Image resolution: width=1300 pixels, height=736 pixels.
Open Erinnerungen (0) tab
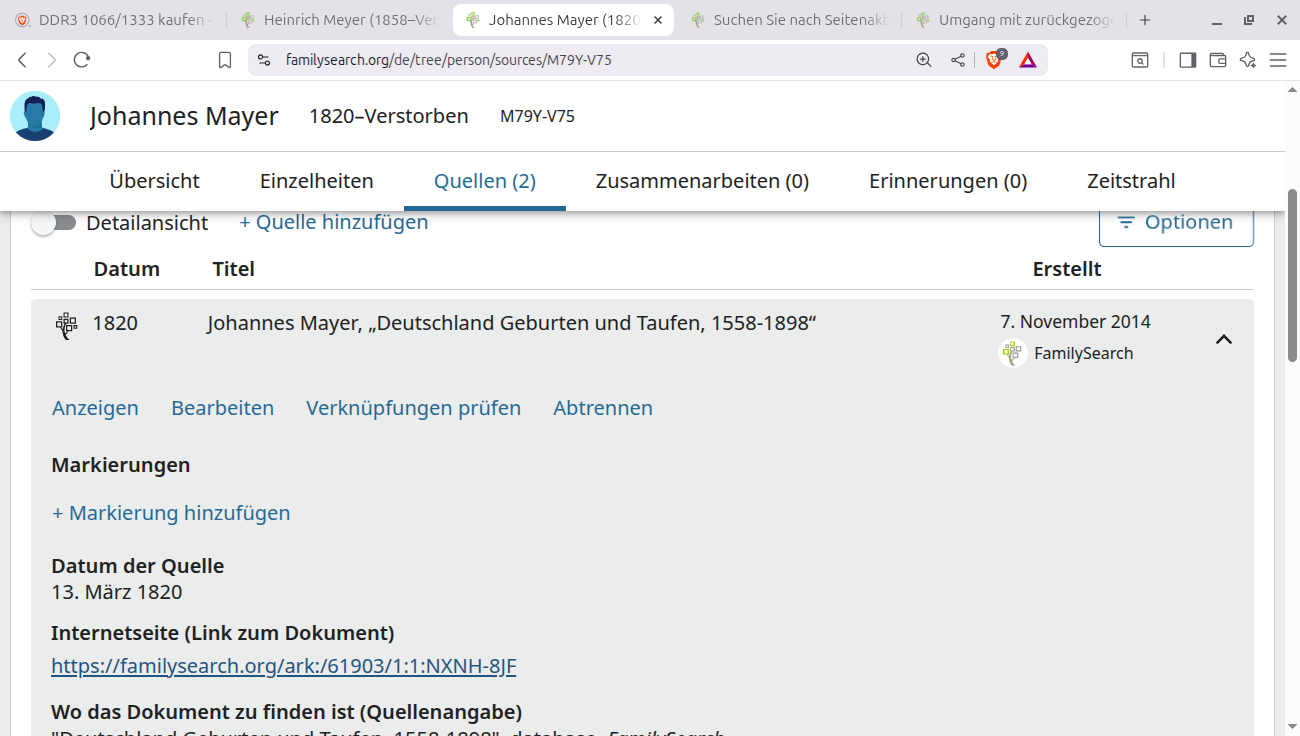pyautogui.click(x=948, y=181)
